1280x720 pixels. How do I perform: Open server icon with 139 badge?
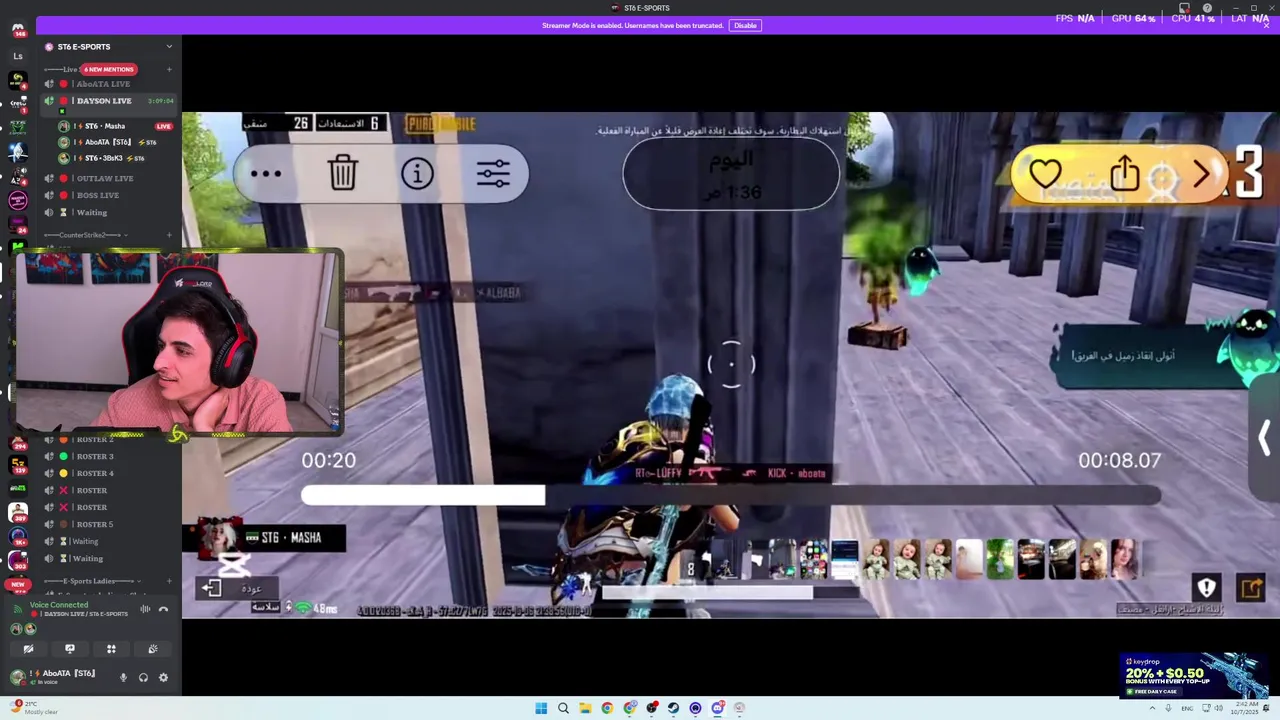[18, 465]
